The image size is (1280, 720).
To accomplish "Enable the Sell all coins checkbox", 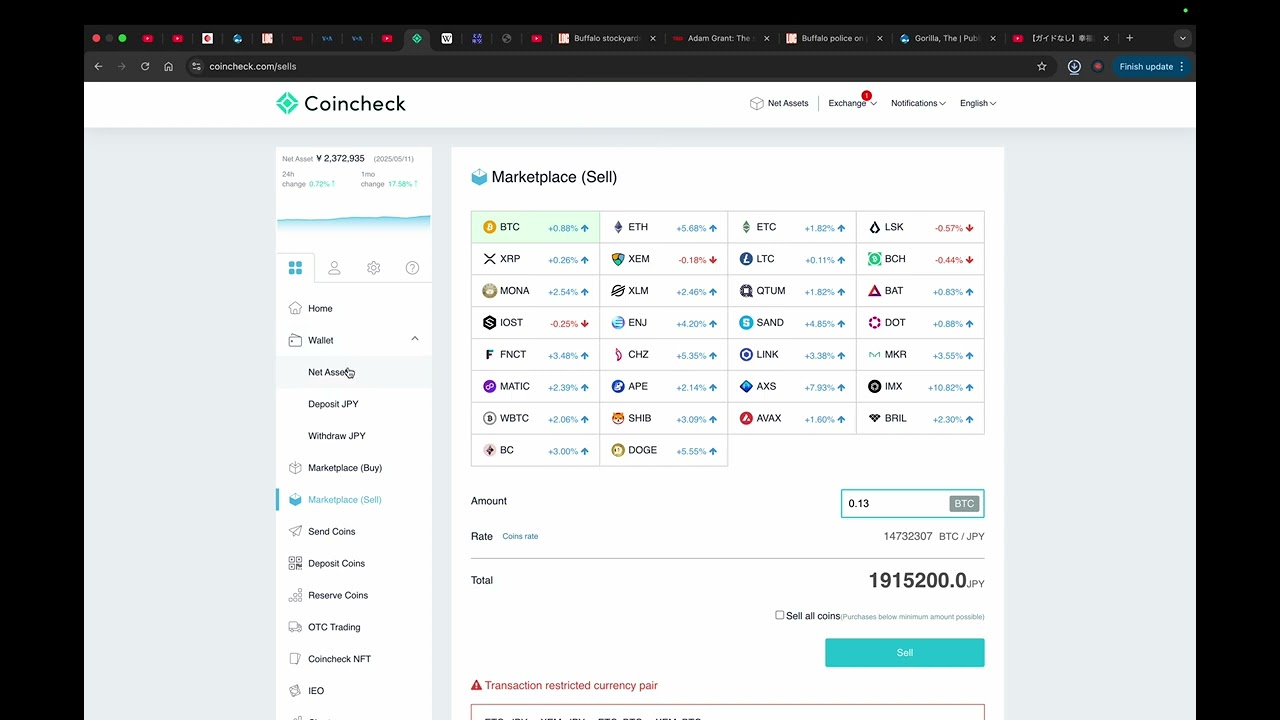I will [x=780, y=615].
